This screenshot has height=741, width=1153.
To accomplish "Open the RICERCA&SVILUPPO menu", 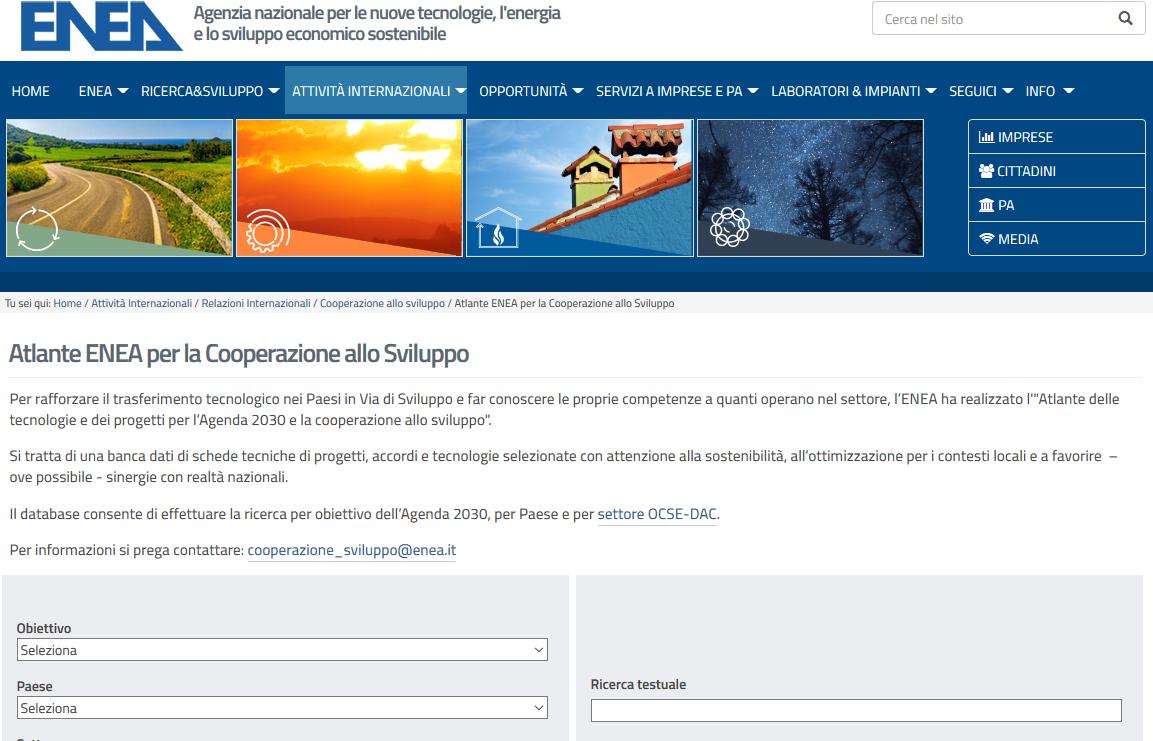I will [210, 91].
